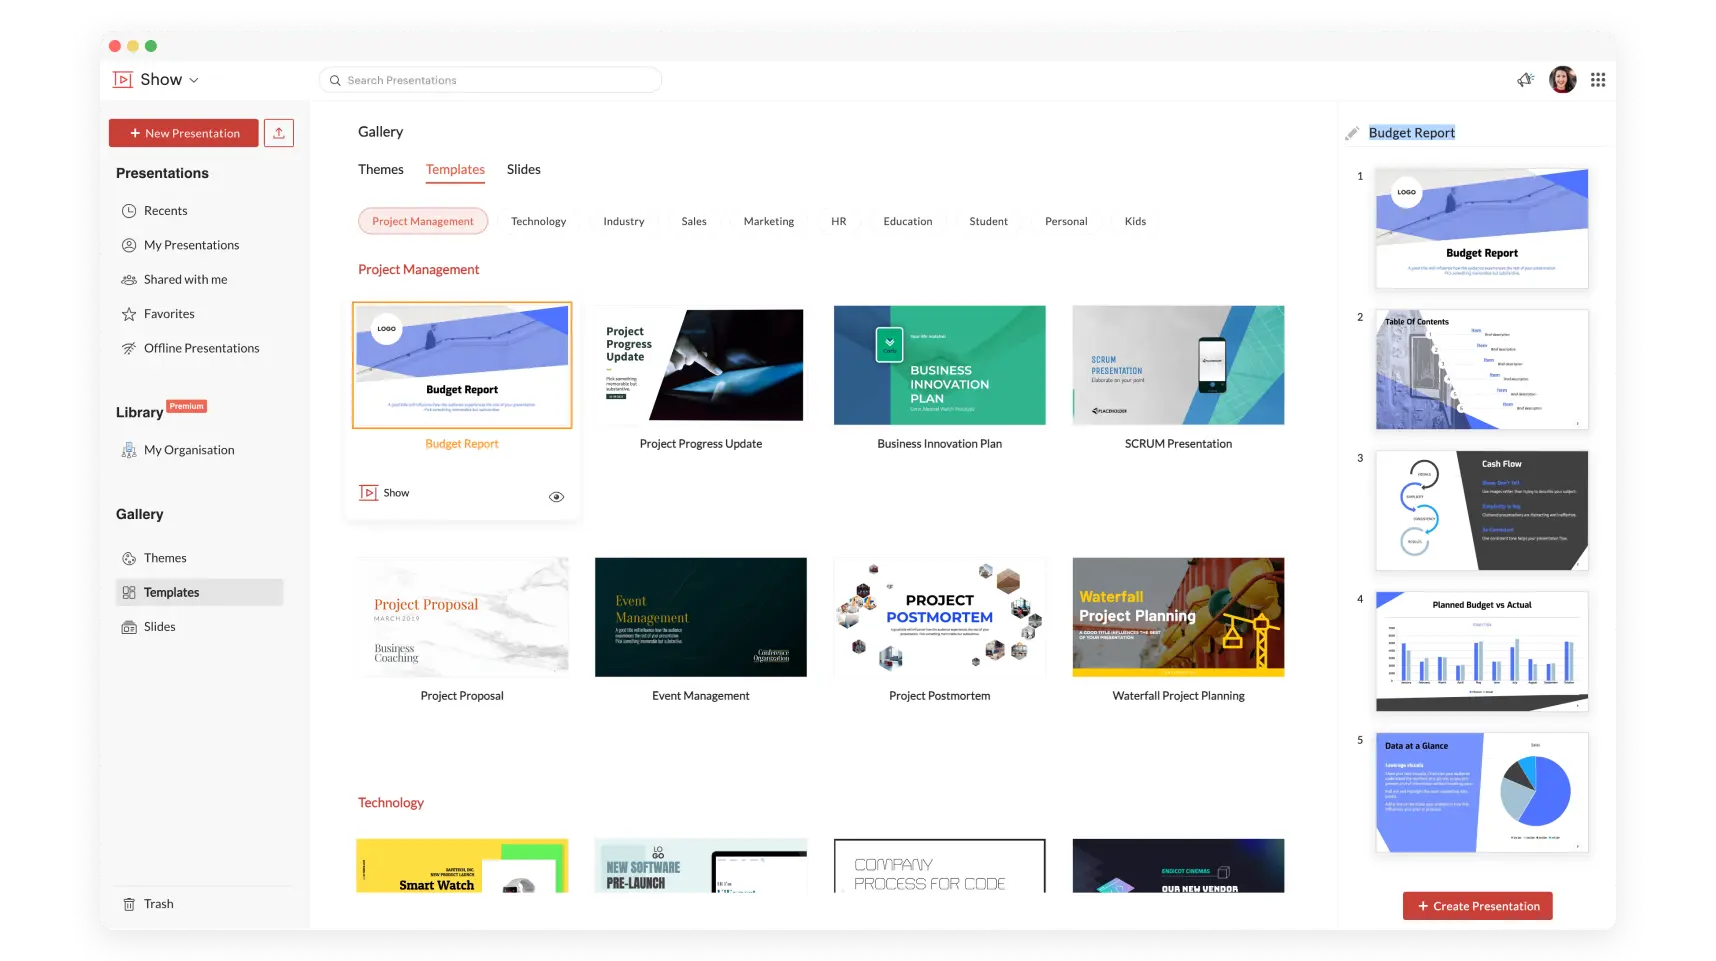Open Shared with me section
Viewport: 1716px width, 961px height.
185,279
